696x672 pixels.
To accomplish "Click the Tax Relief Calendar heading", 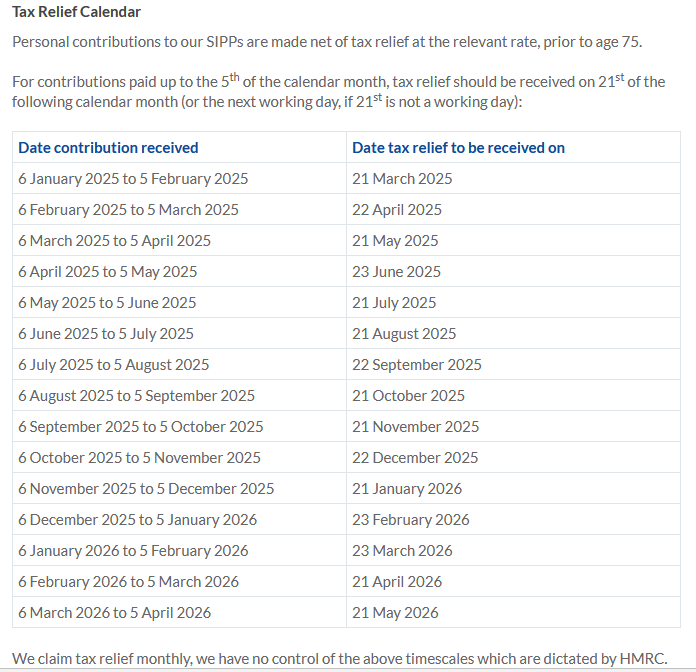I will click(x=77, y=12).
